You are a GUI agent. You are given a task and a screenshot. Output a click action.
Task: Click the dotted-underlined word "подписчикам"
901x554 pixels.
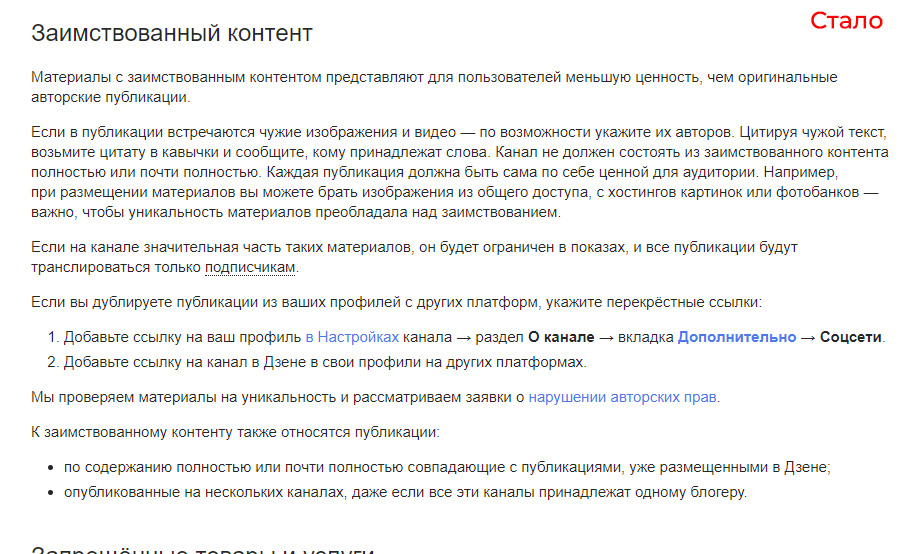(x=250, y=267)
